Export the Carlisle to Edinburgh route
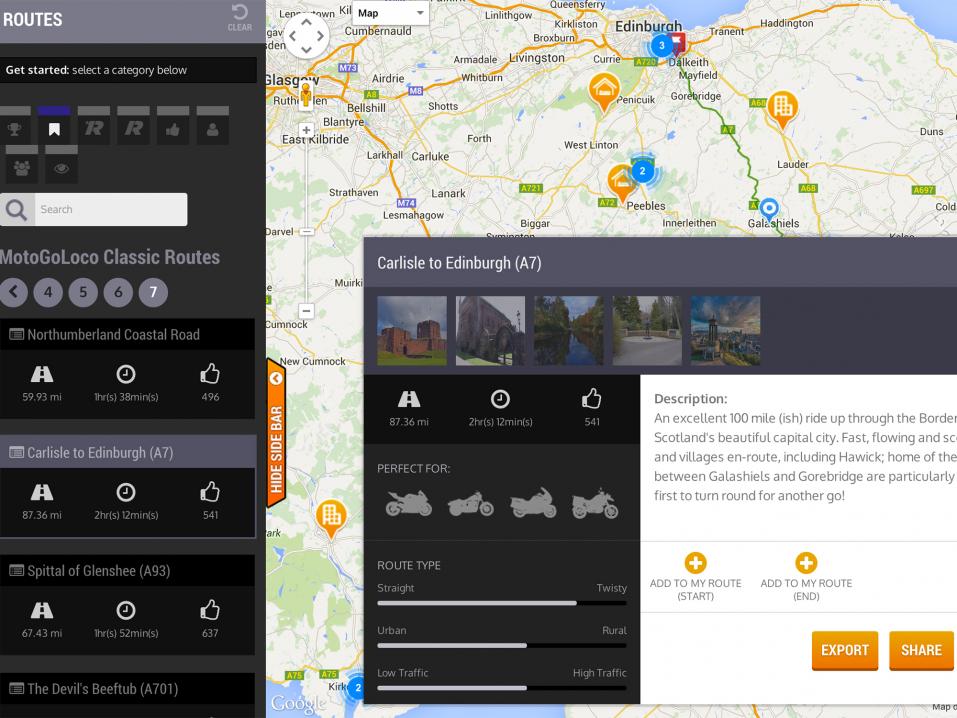The height and width of the screenshot is (718, 957). pos(845,650)
